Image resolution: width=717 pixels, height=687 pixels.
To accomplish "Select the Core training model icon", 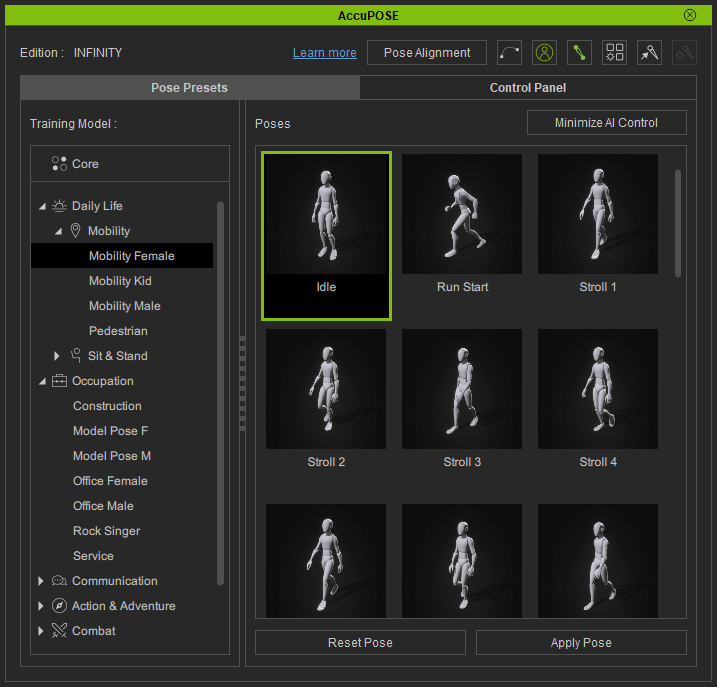I will (x=59, y=164).
